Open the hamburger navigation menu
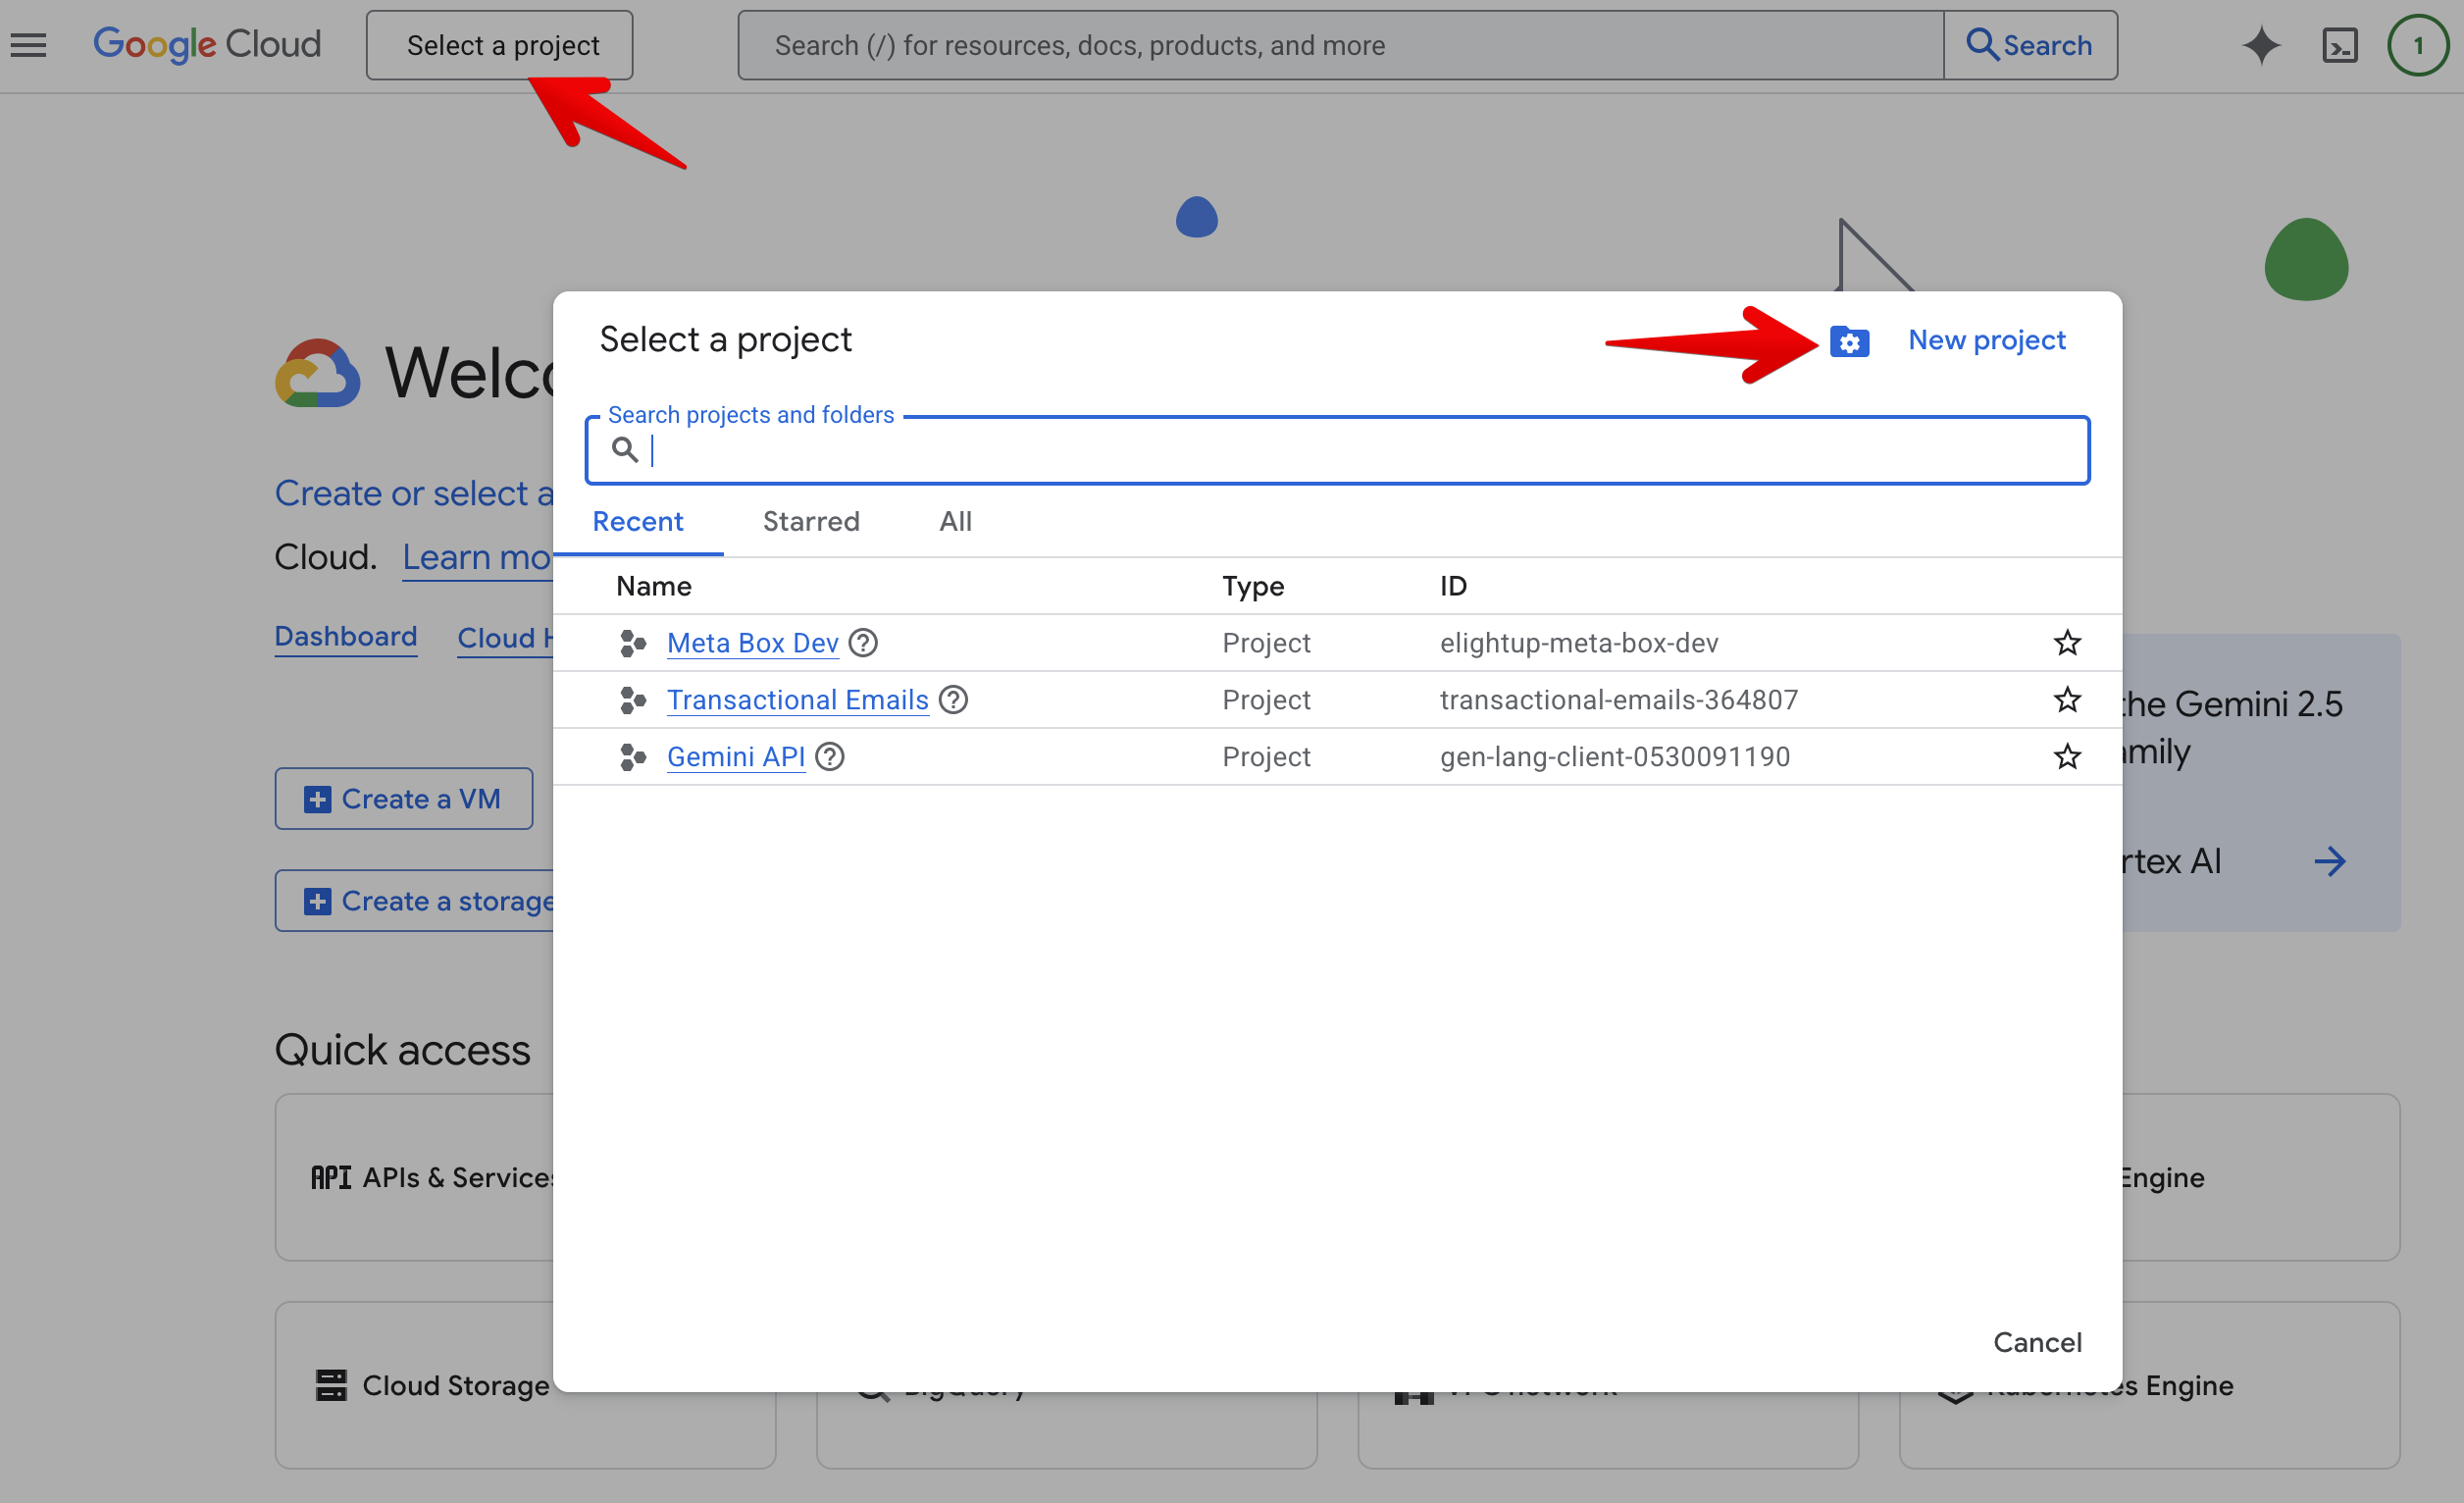2464x1503 pixels. pyautogui.click(x=28, y=45)
